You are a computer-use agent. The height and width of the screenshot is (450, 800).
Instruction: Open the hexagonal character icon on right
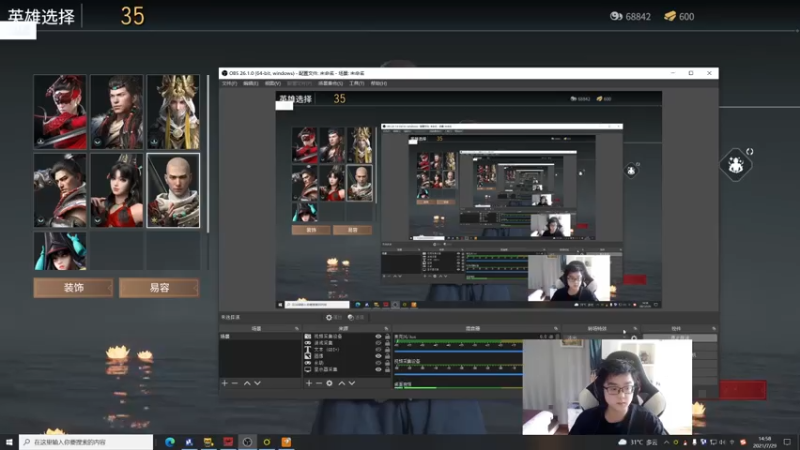(x=736, y=165)
